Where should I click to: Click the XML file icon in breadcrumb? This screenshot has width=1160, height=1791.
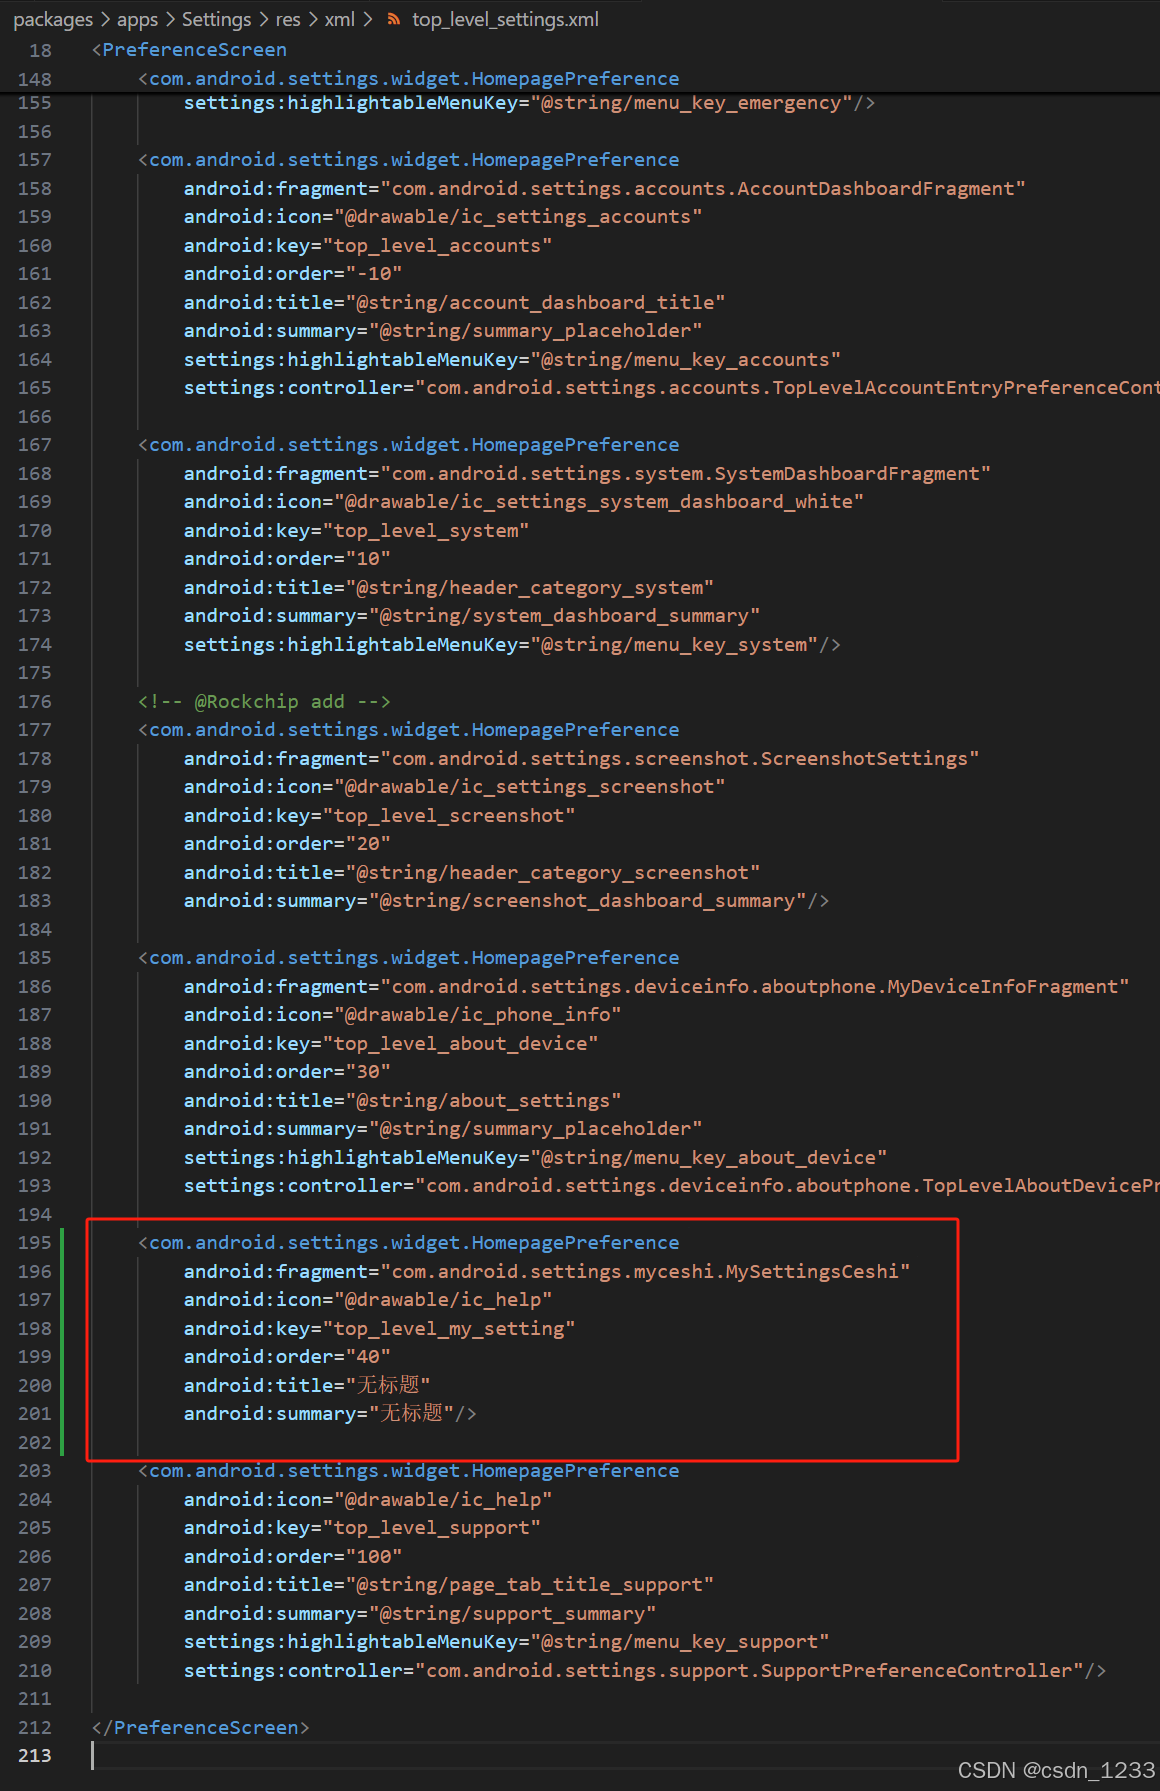(394, 20)
